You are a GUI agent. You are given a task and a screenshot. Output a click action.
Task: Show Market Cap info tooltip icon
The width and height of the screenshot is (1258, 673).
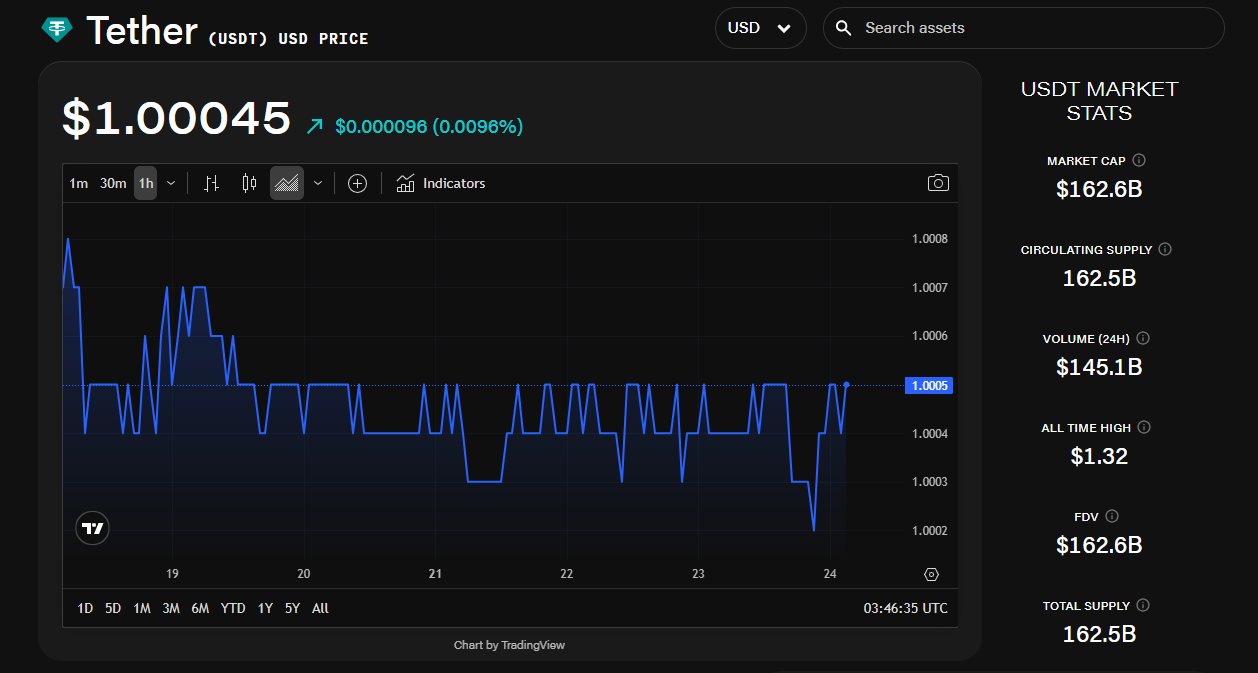[1139, 160]
